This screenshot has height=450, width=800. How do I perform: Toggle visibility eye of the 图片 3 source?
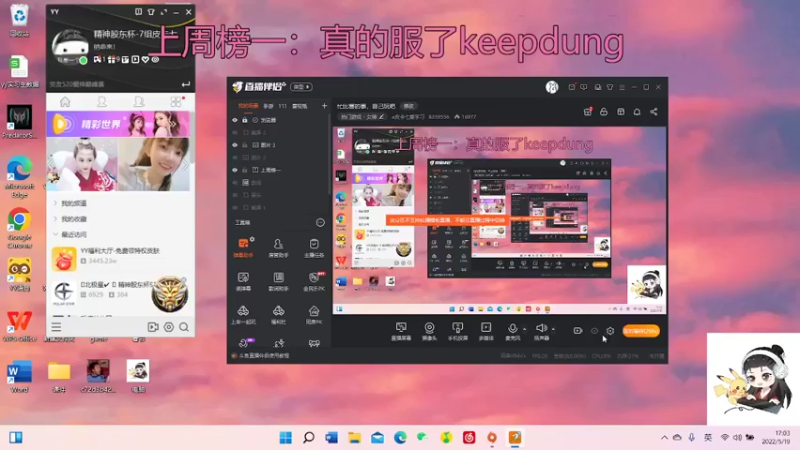[235, 145]
